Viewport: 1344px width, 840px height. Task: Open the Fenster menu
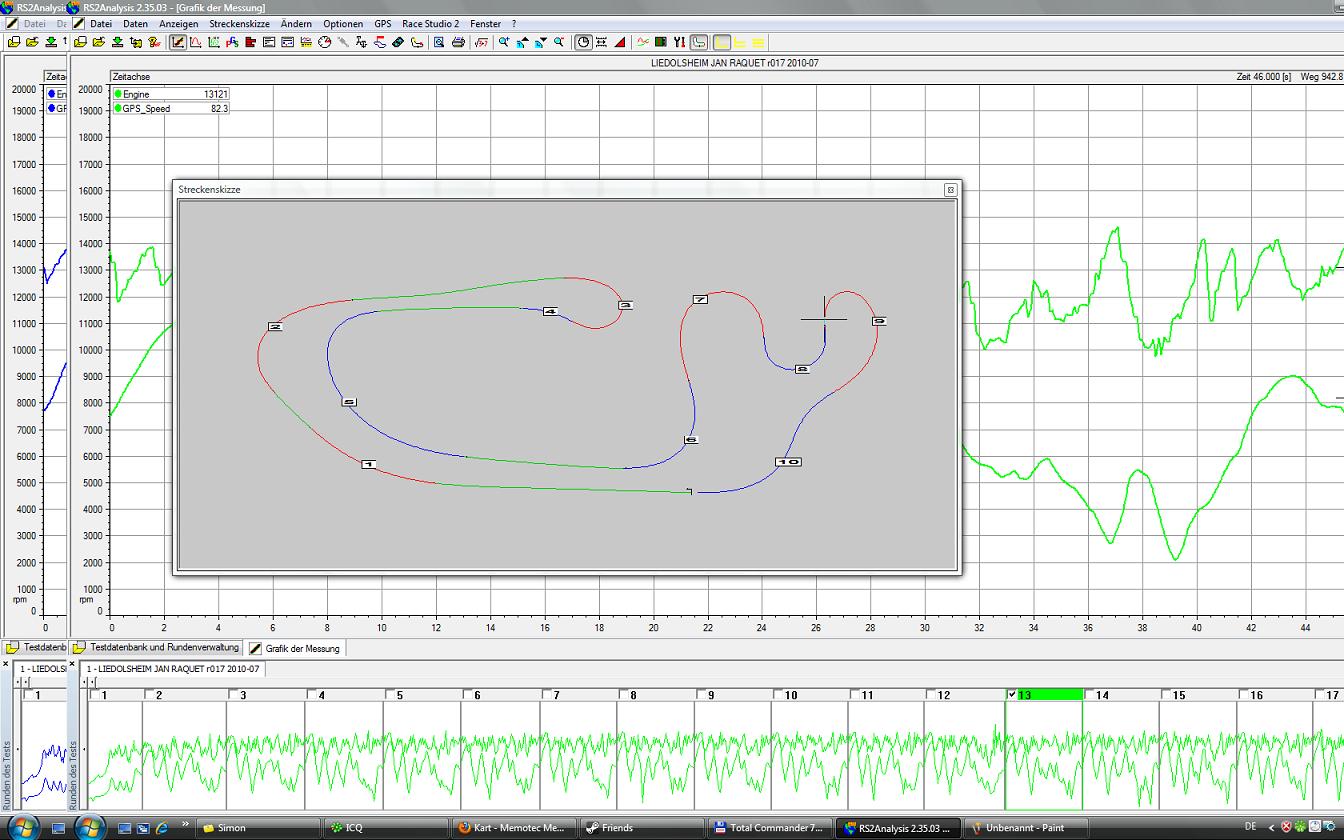click(485, 23)
